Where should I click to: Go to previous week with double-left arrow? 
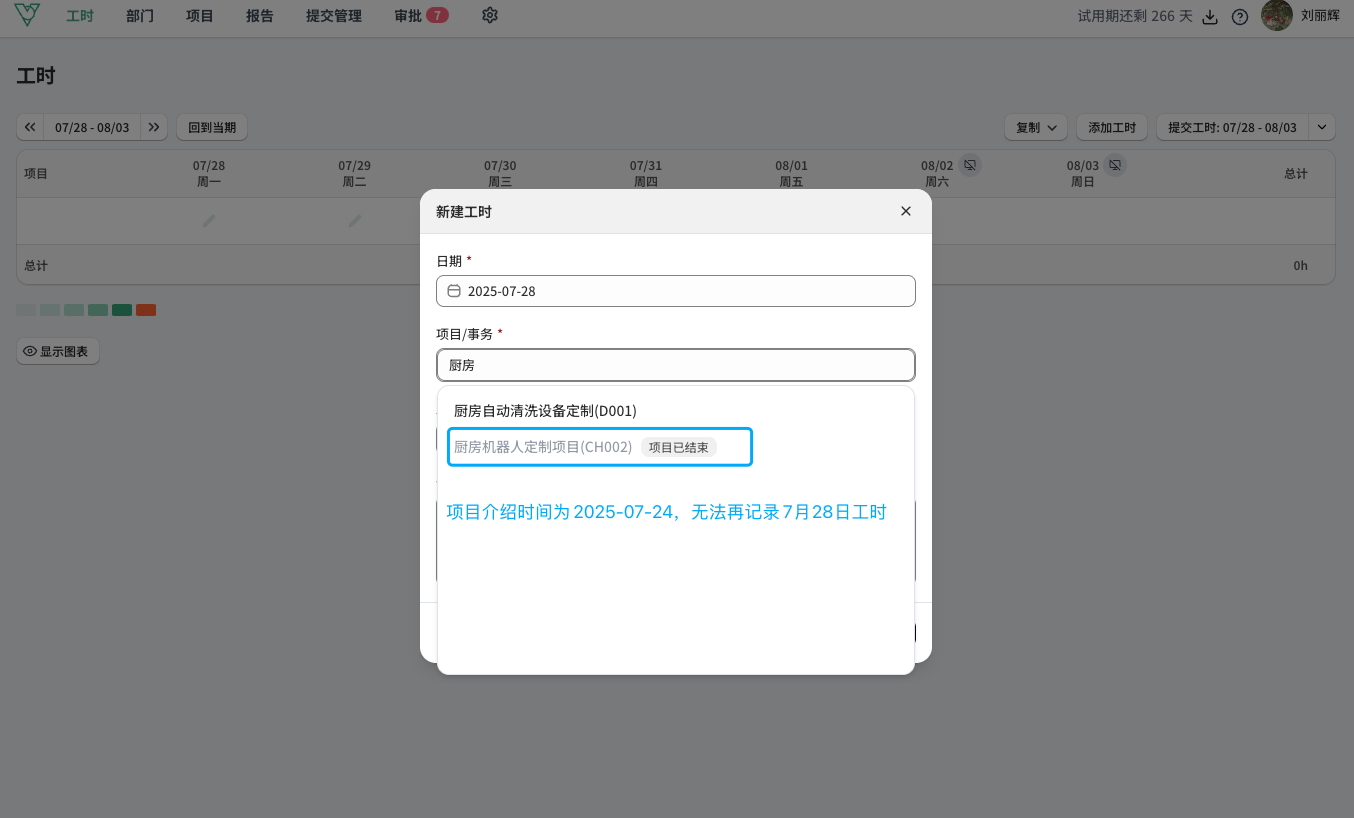(x=30, y=127)
